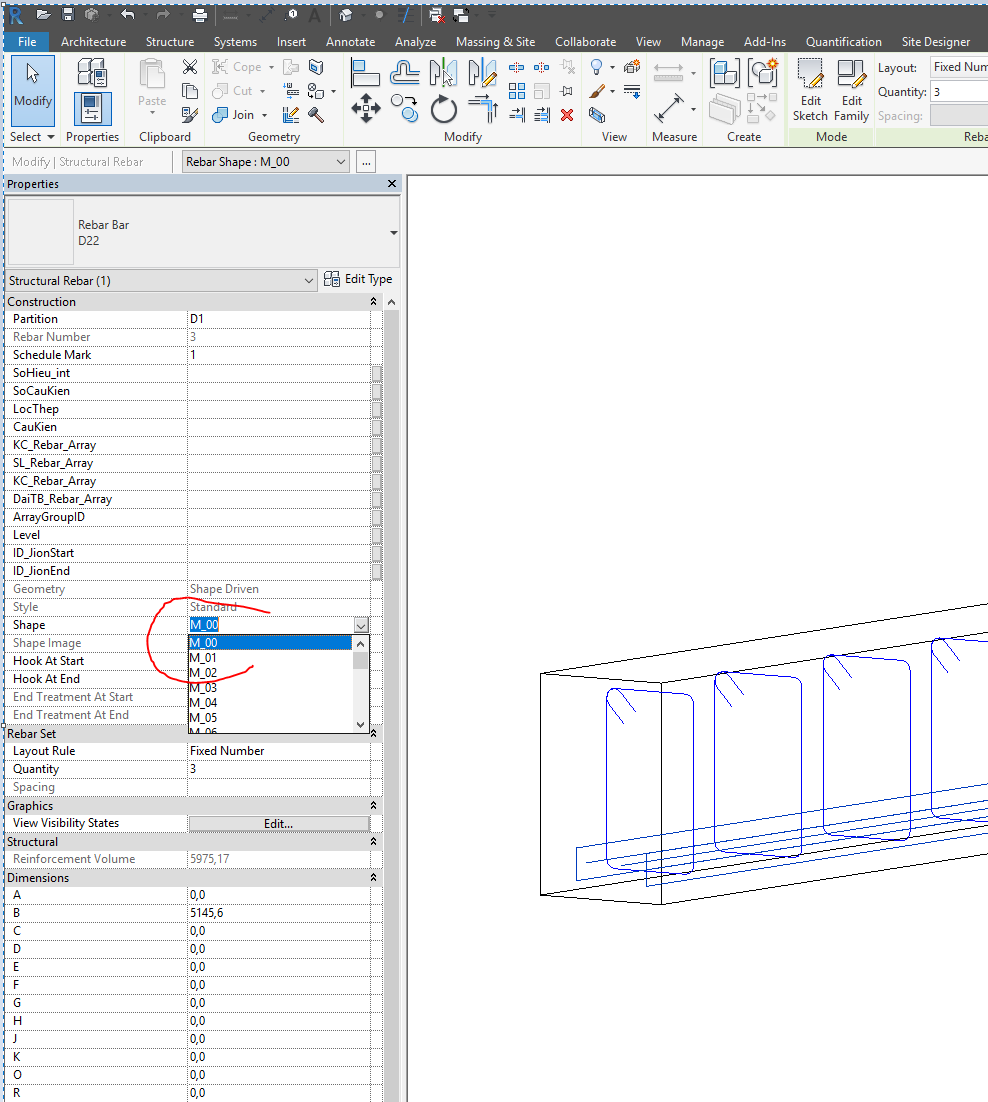Cut to clipboard scissors icon
Screen dimensions: 988x1102
[190, 67]
